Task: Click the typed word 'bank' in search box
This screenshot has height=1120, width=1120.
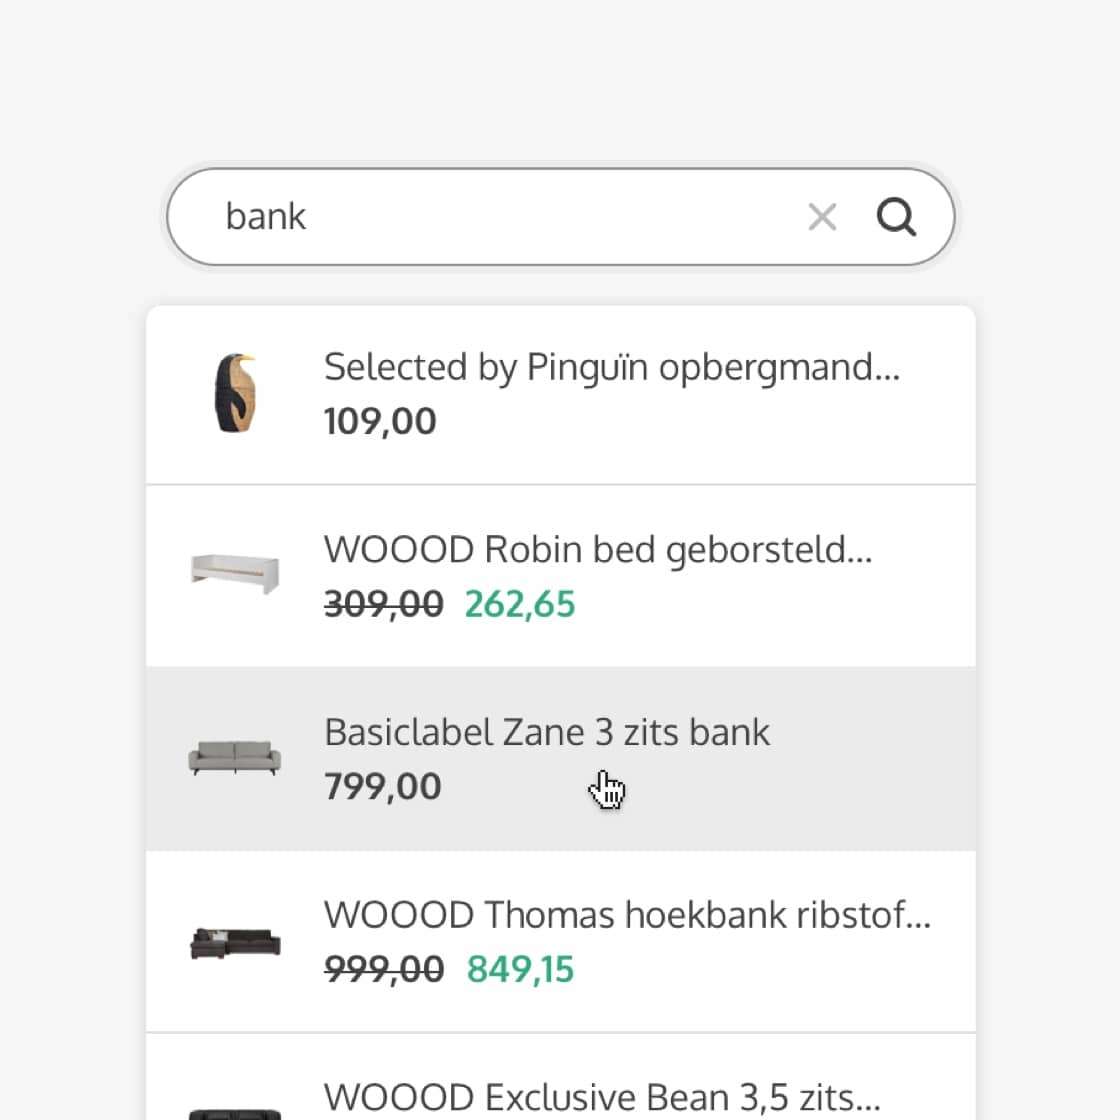Action: (x=265, y=217)
